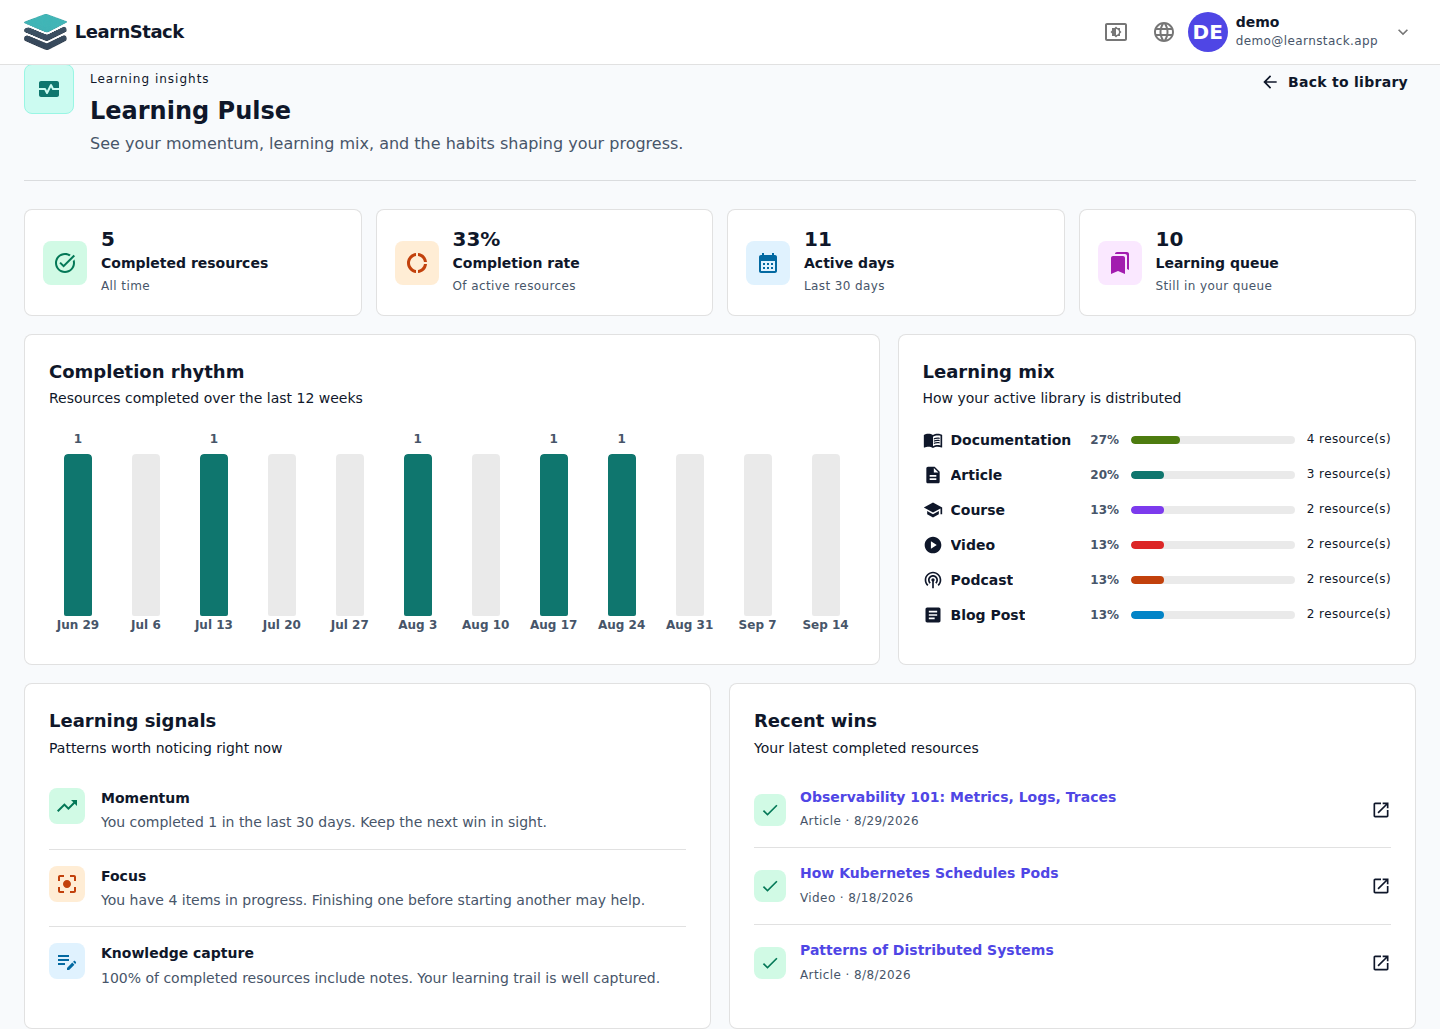Click the "33%" completion rate value

(476, 239)
